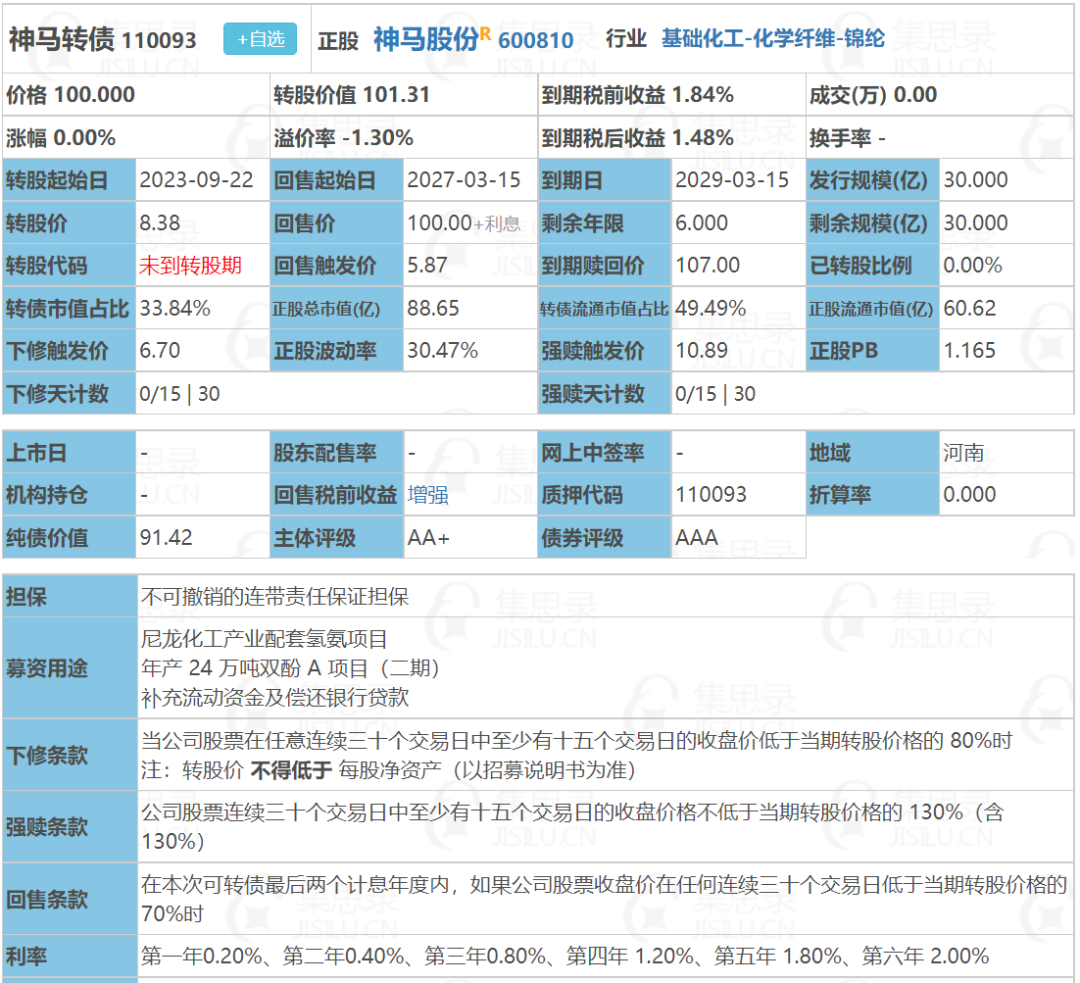The width and height of the screenshot is (1080, 983).
Task: Select the 回售触发价 value 5.87
Action: tap(427, 265)
